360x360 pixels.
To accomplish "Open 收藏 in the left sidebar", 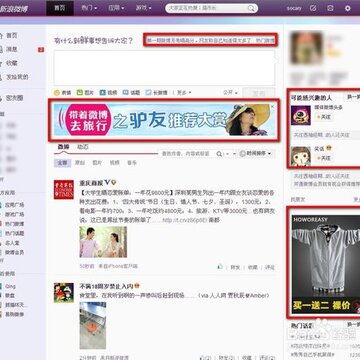I will tap(12, 63).
